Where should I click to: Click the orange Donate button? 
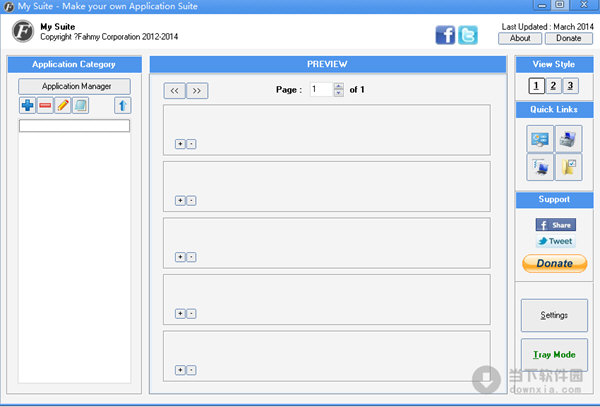(554, 263)
